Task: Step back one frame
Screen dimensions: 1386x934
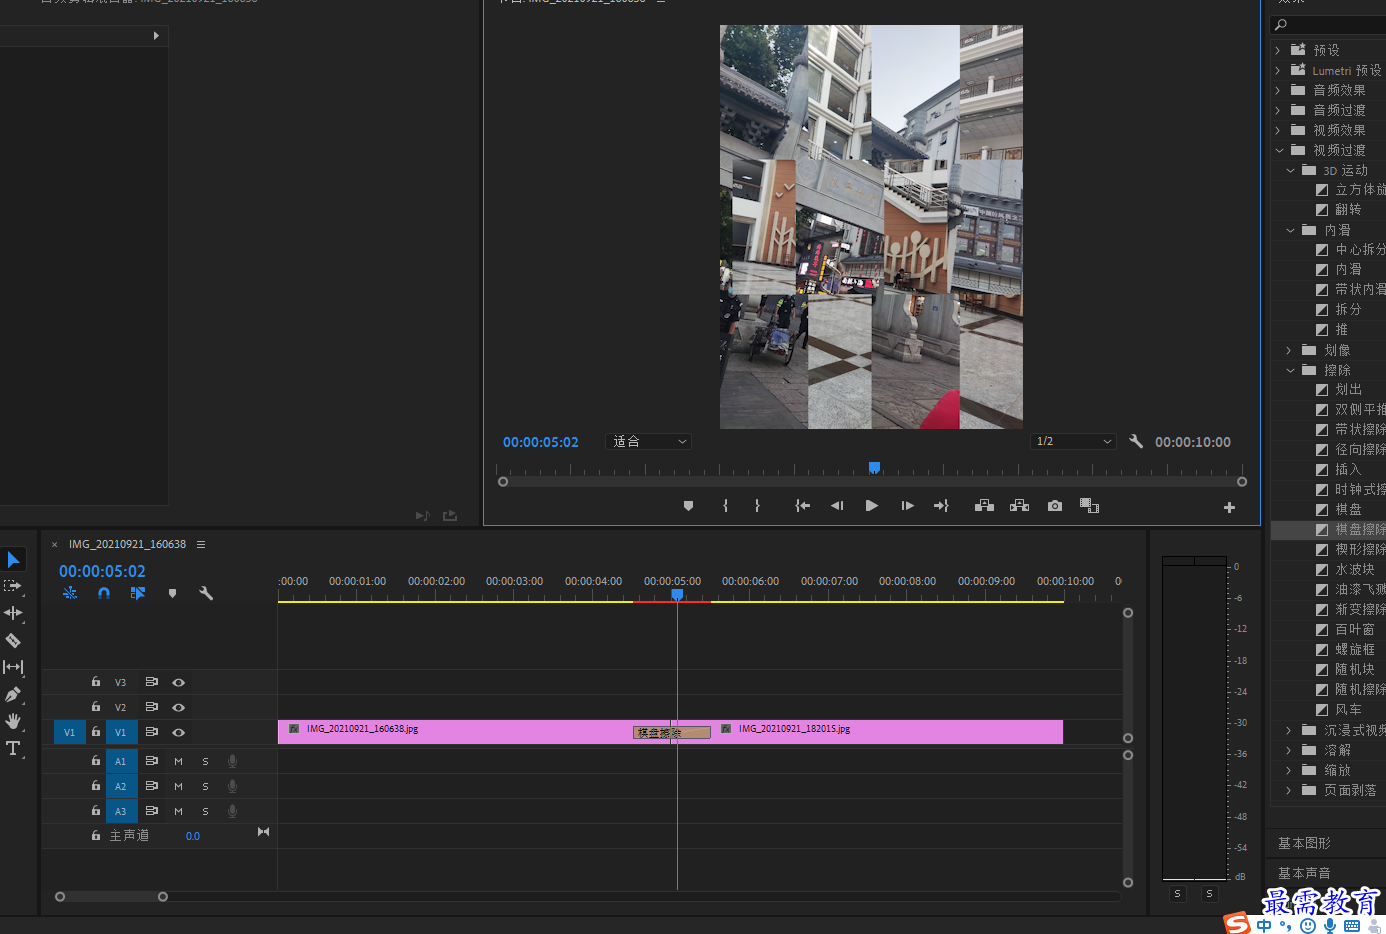Action: pyautogui.click(x=837, y=506)
